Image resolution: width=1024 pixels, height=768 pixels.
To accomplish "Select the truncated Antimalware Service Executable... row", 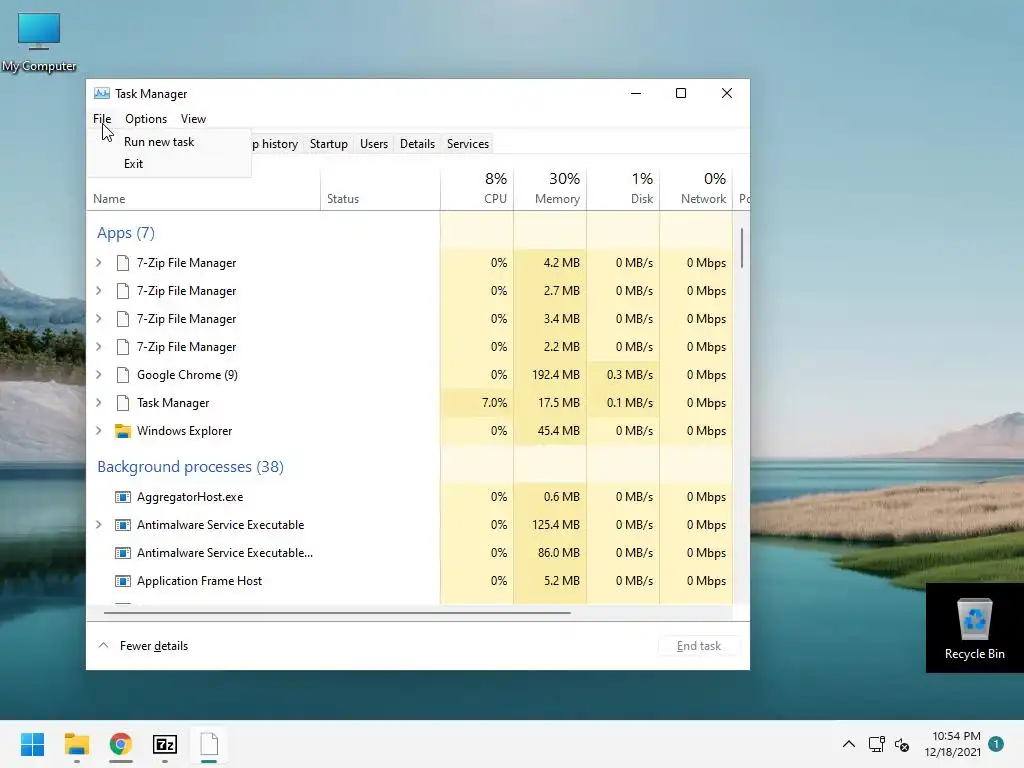I will (409, 553).
